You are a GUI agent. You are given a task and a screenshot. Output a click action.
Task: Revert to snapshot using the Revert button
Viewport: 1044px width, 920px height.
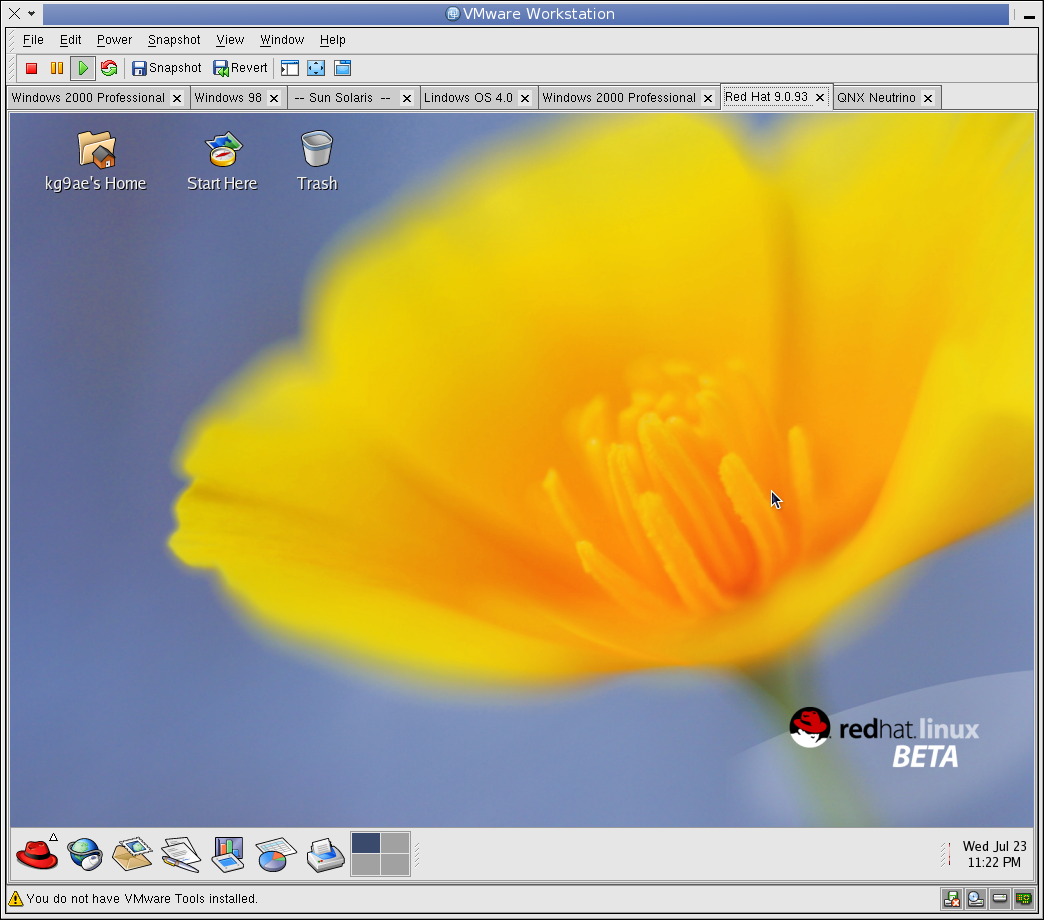(x=240, y=68)
